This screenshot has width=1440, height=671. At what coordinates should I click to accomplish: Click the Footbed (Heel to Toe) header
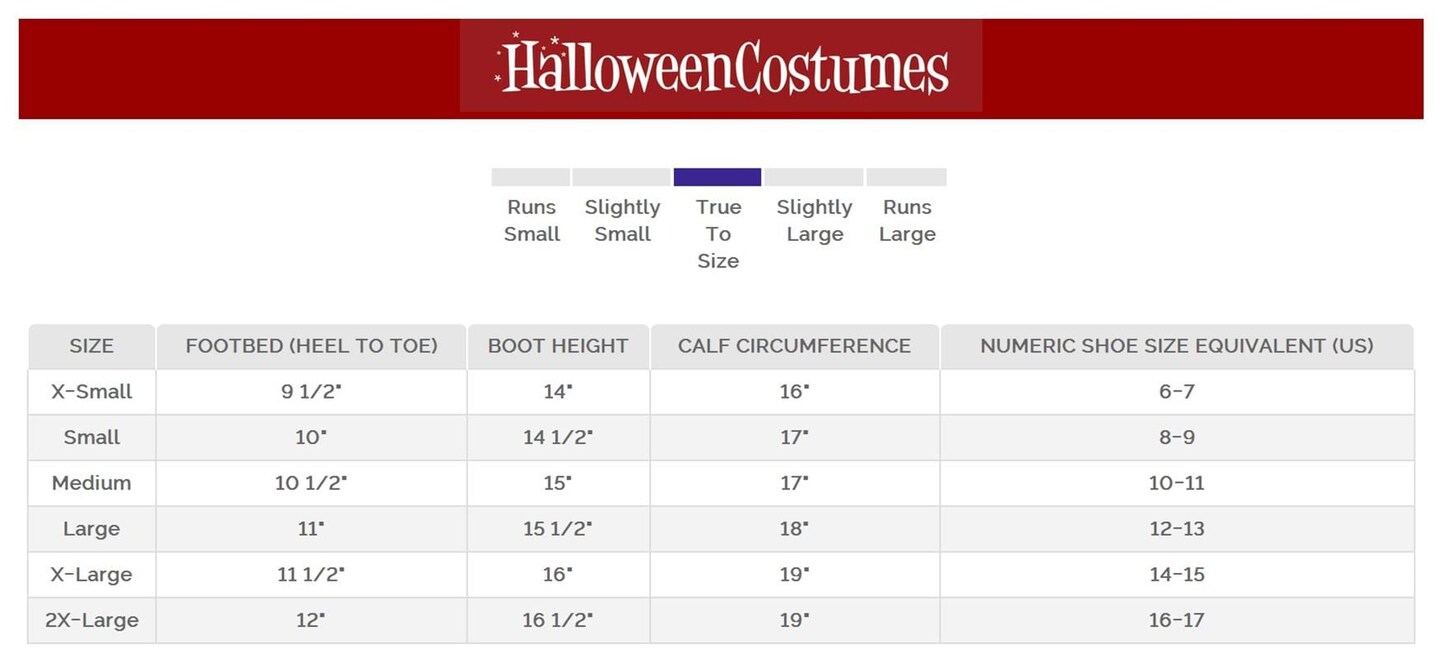click(311, 346)
